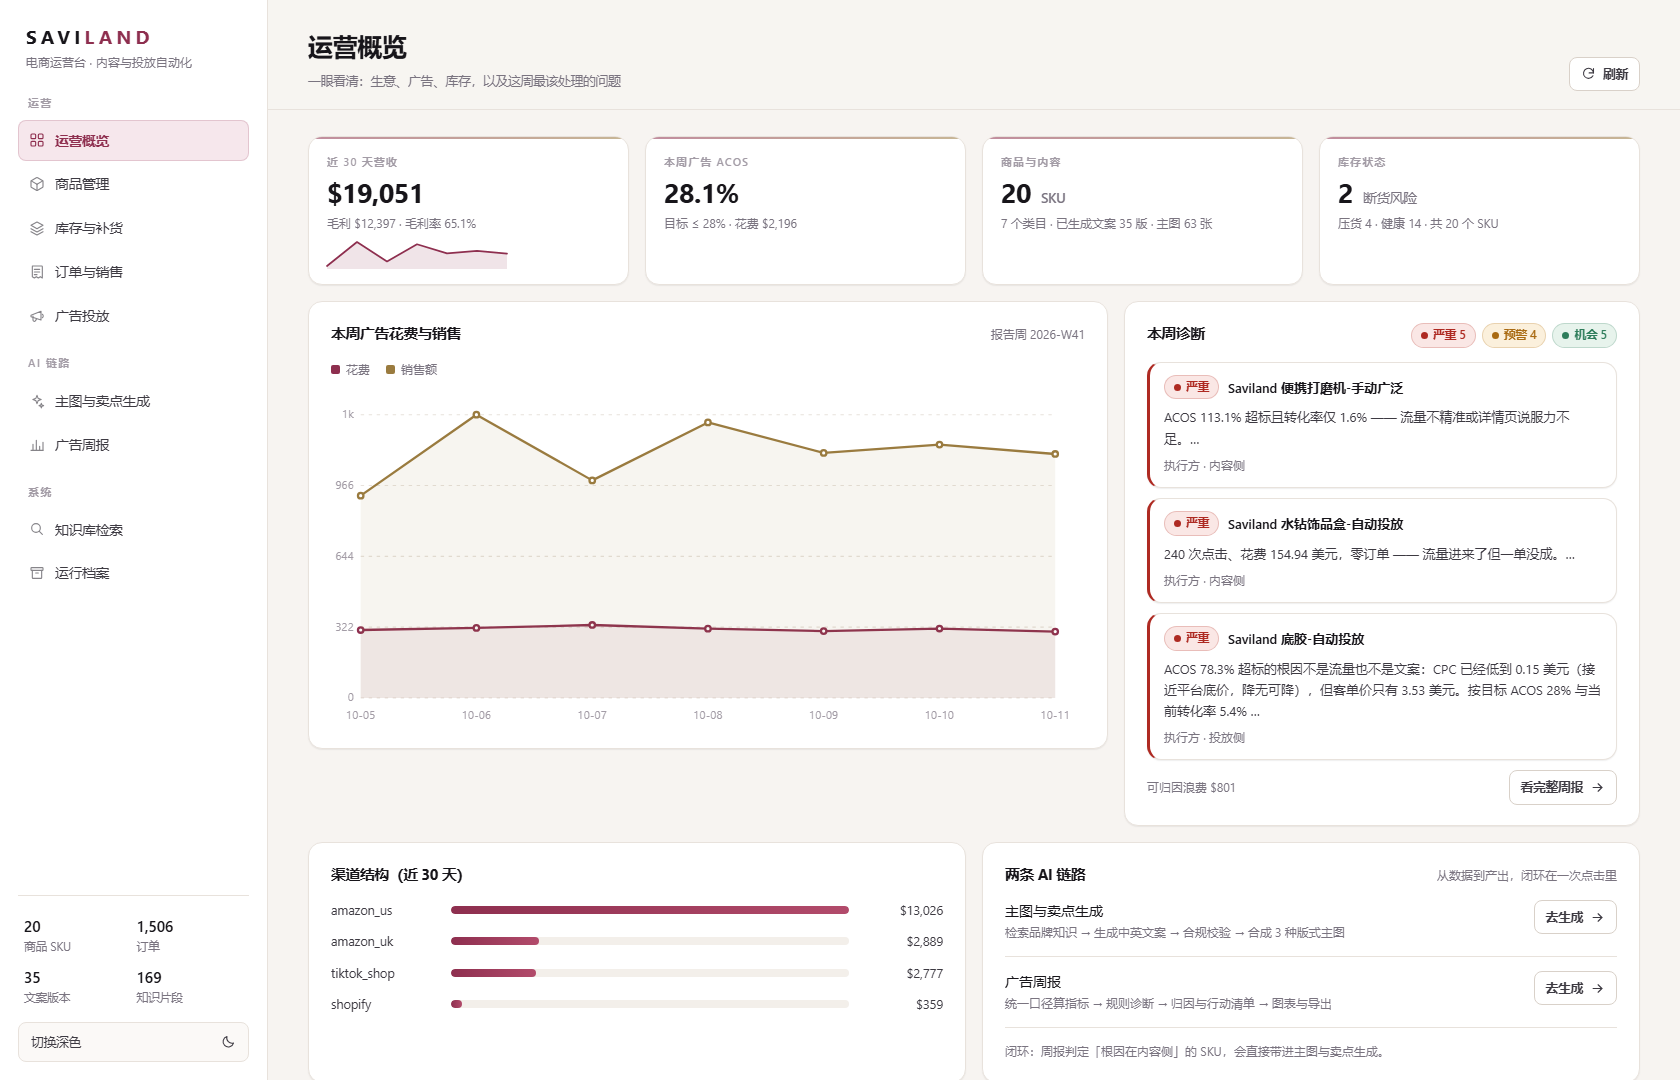The height and width of the screenshot is (1080, 1680).
Task: Click the 广告周报 bar chart icon
Action: click(37, 445)
